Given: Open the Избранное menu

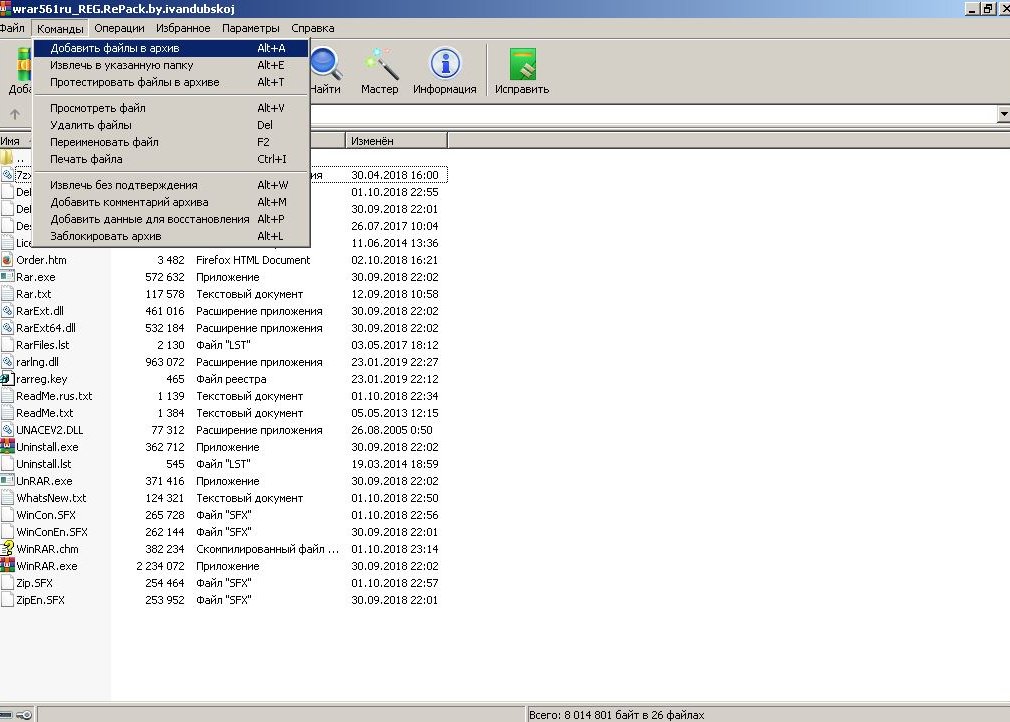Looking at the screenshot, I should pos(183,28).
